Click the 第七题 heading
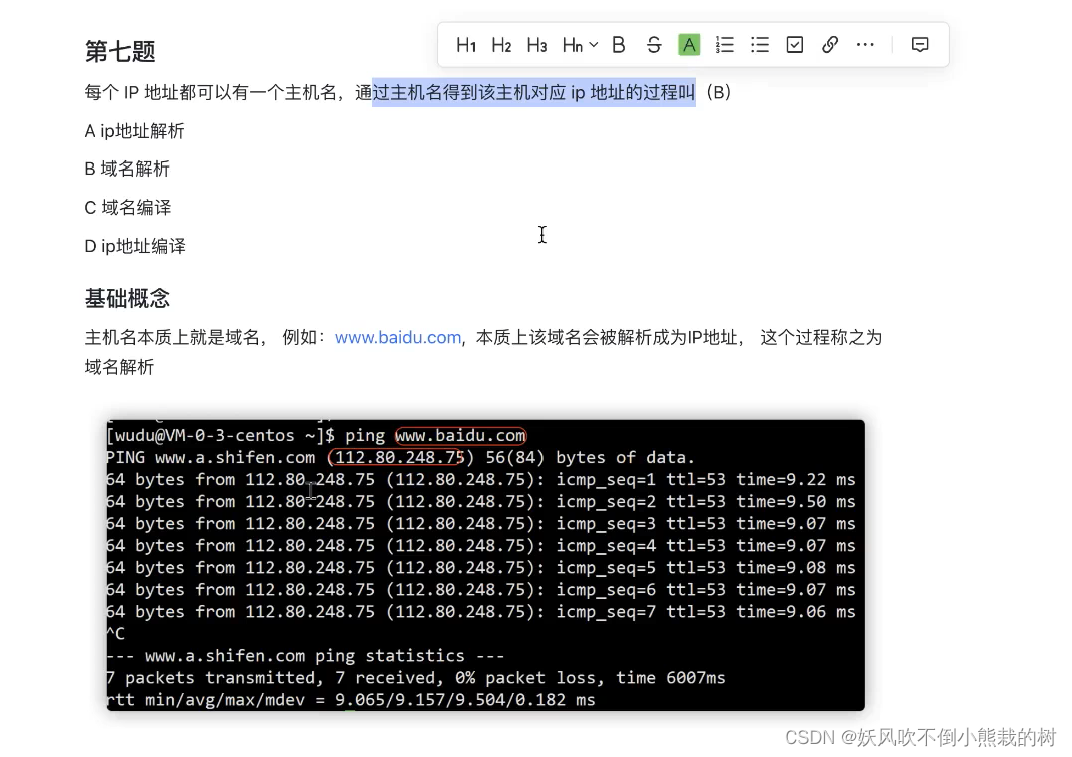 click(x=120, y=51)
